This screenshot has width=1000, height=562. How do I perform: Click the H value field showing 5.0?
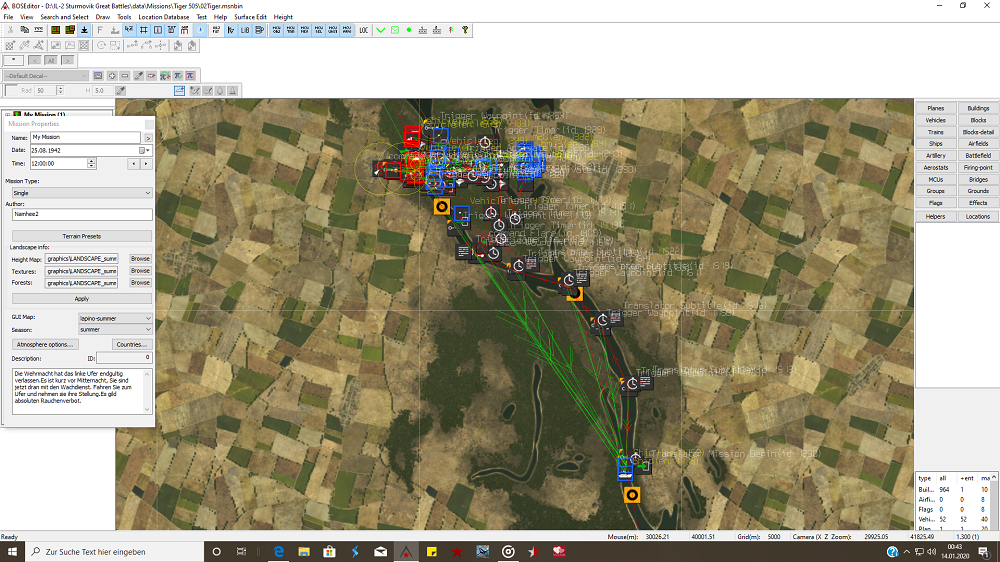pos(103,91)
